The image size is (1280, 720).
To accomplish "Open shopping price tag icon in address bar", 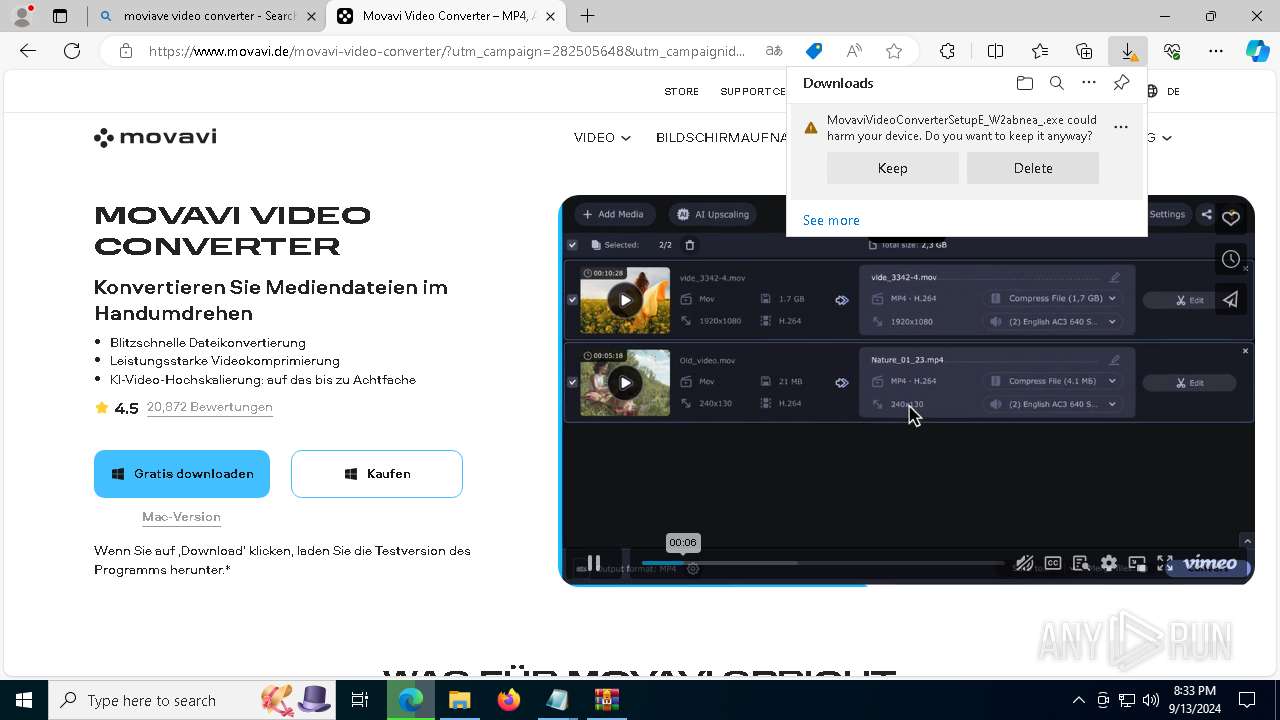I will point(814,51).
